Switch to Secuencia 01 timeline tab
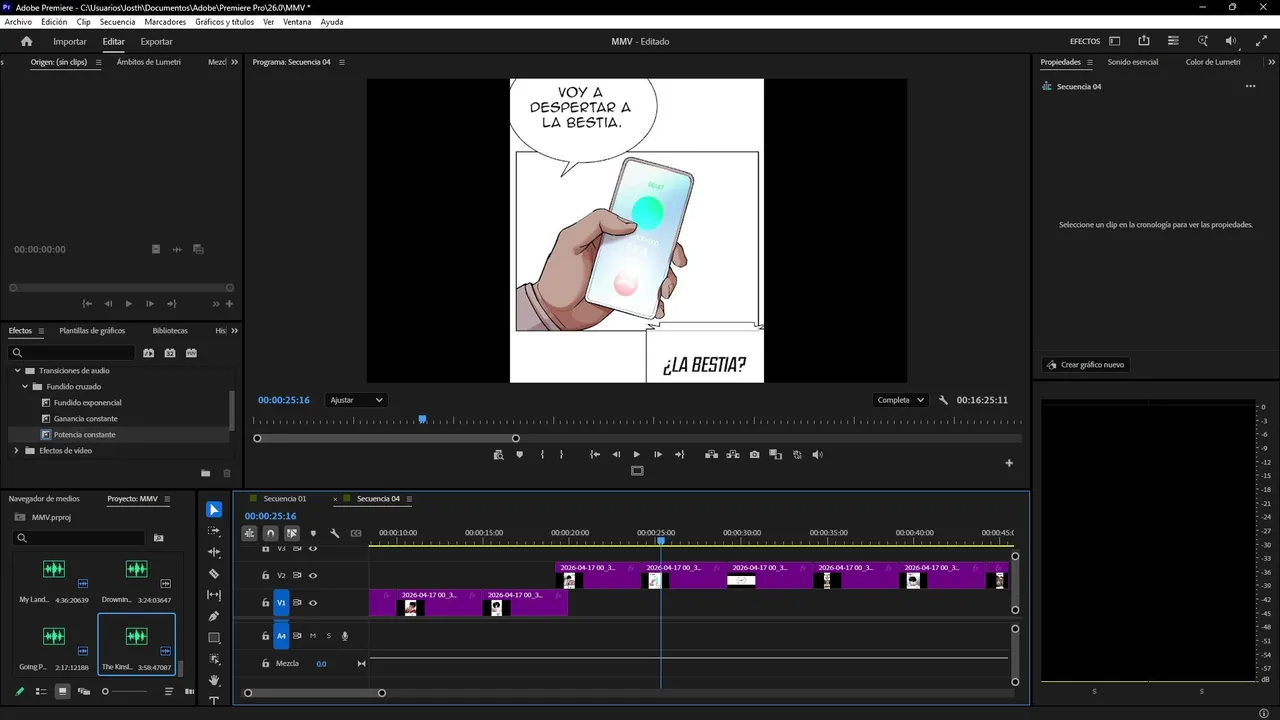1280x720 pixels. pos(285,499)
